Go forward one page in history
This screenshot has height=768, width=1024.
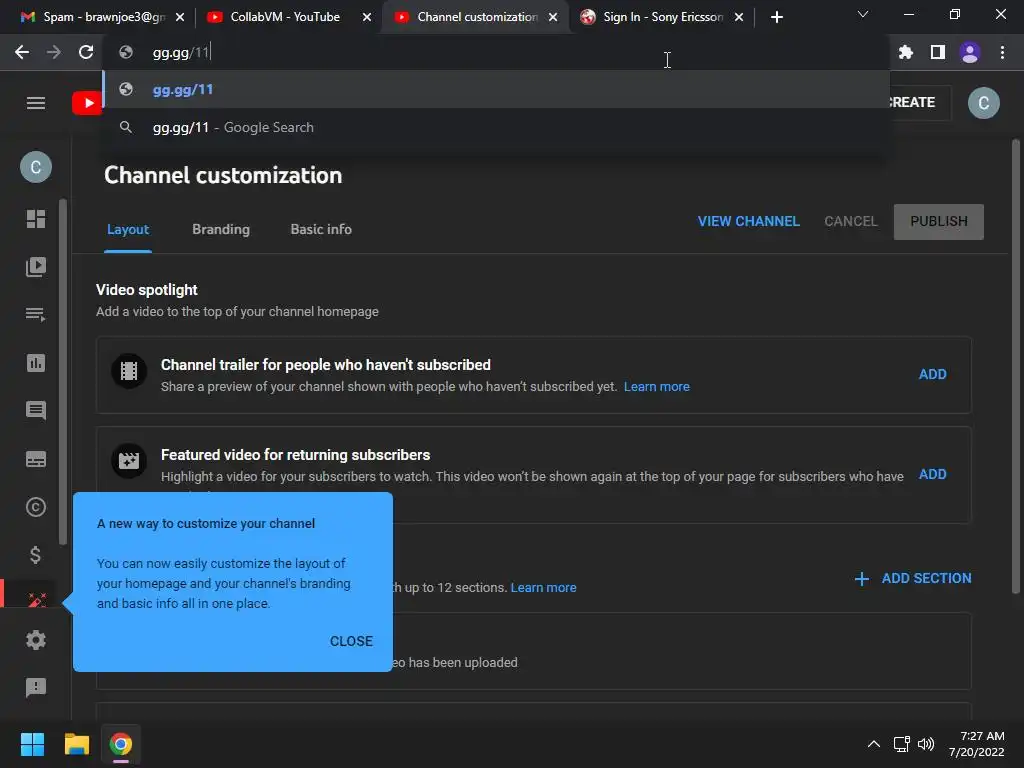click(x=54, y=52)
